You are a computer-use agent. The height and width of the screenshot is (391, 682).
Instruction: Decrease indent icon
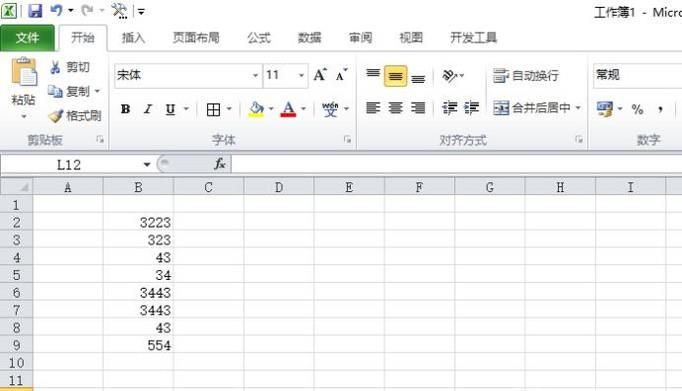coord(450,107)
